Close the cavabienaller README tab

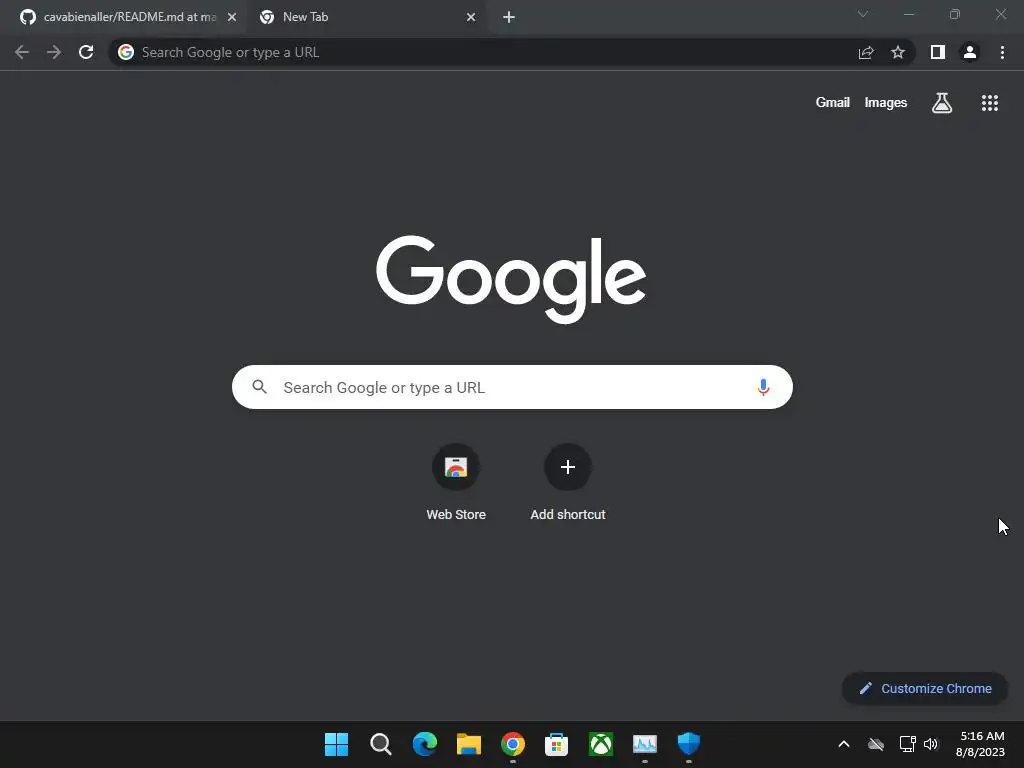tap(232, 17)
